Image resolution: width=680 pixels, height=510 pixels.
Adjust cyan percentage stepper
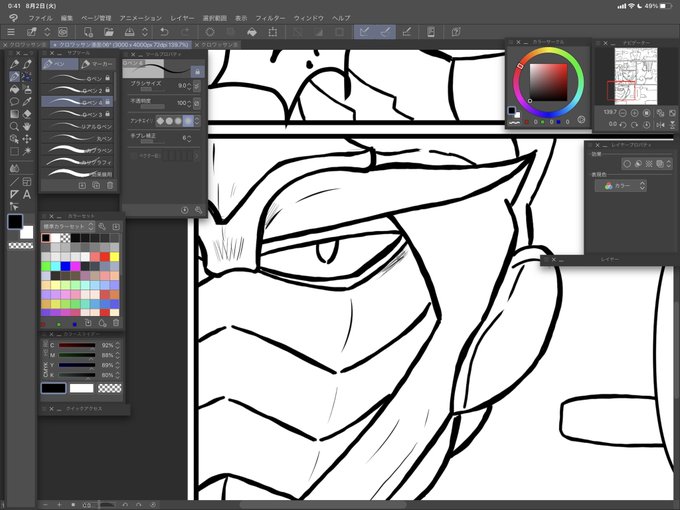tap(117, 345)
